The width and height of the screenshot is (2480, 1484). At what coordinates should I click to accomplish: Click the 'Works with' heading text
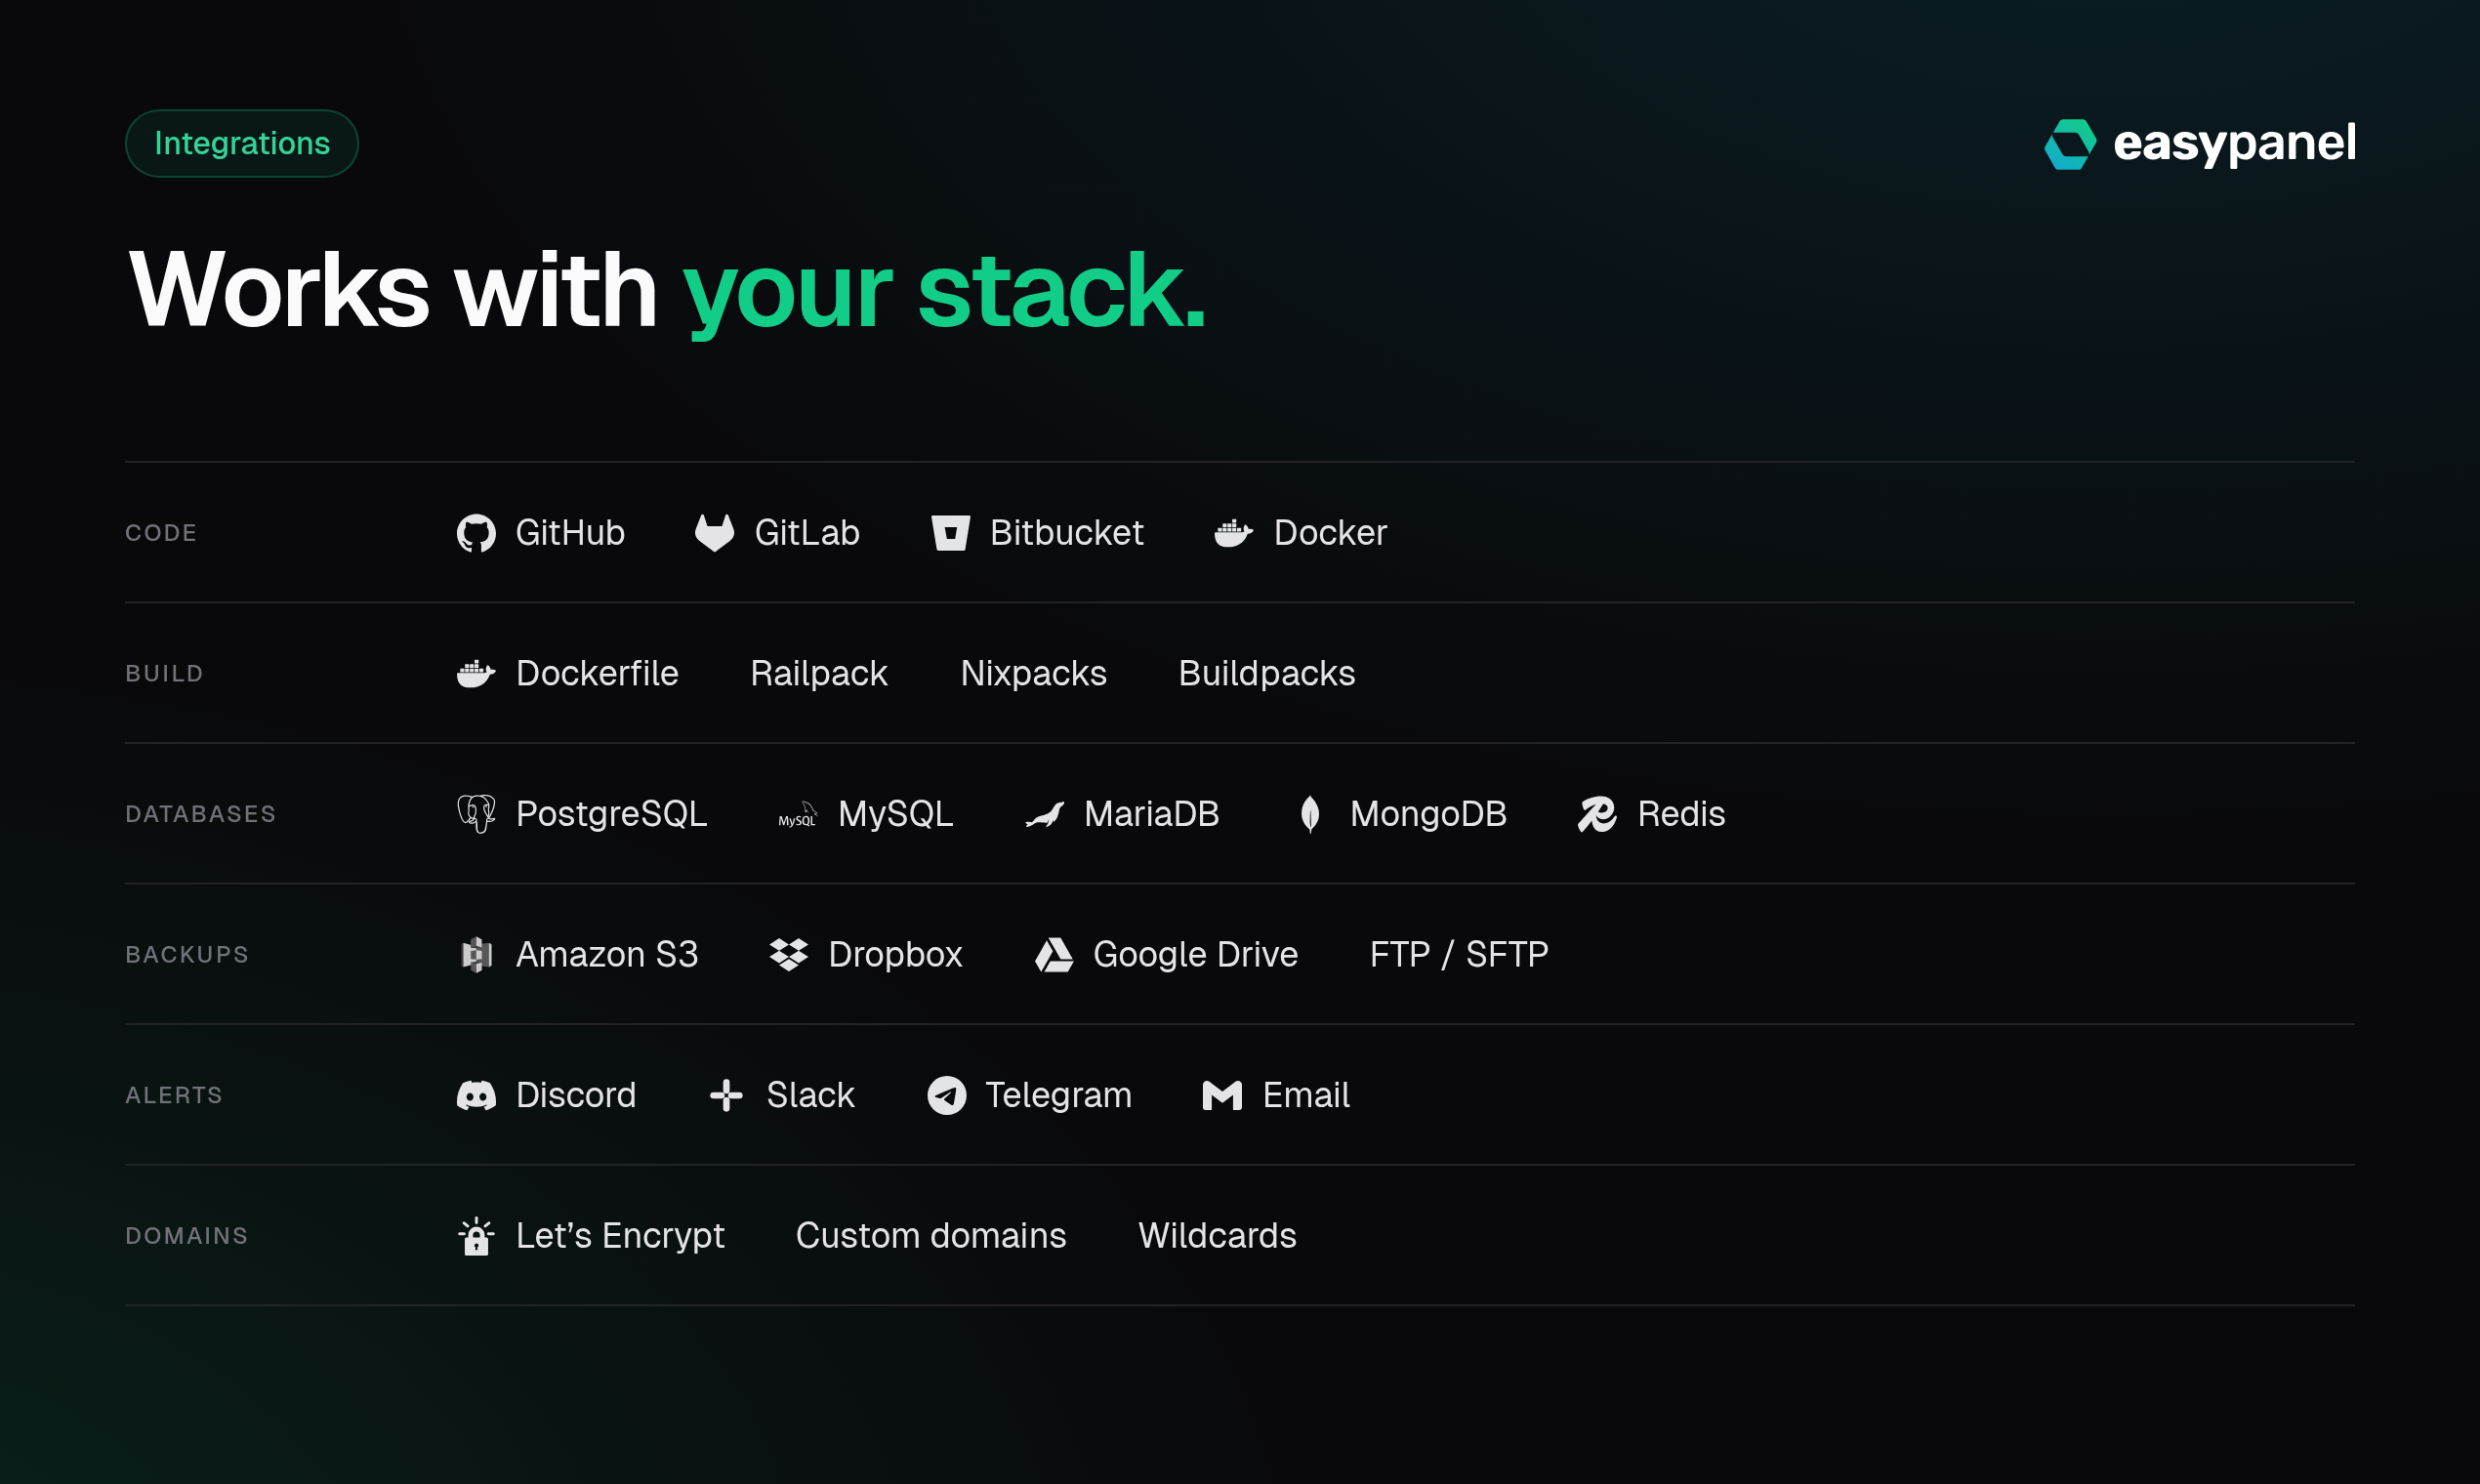393,290
